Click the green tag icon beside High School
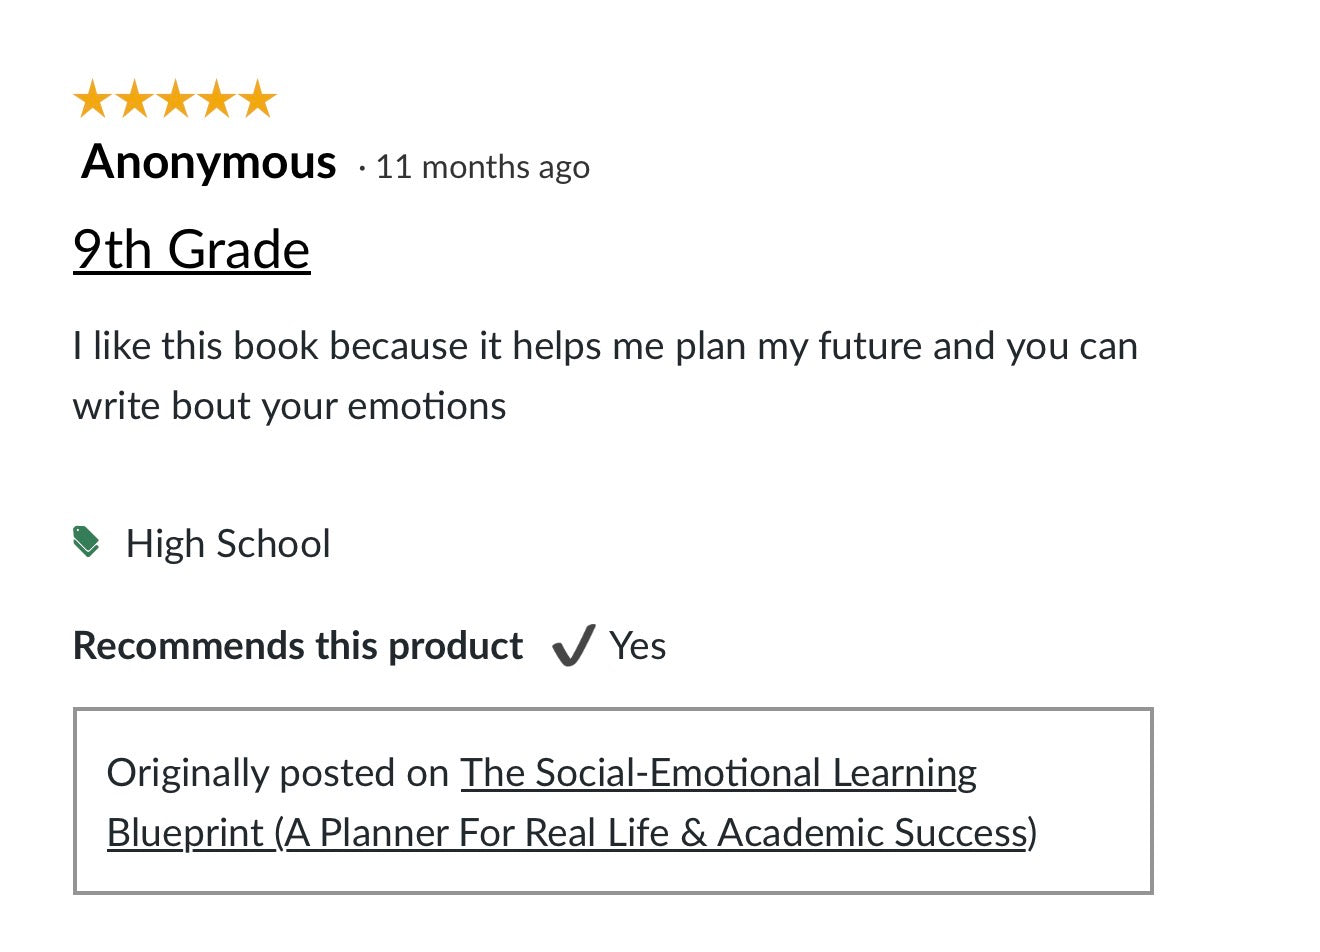 [87, 541]
